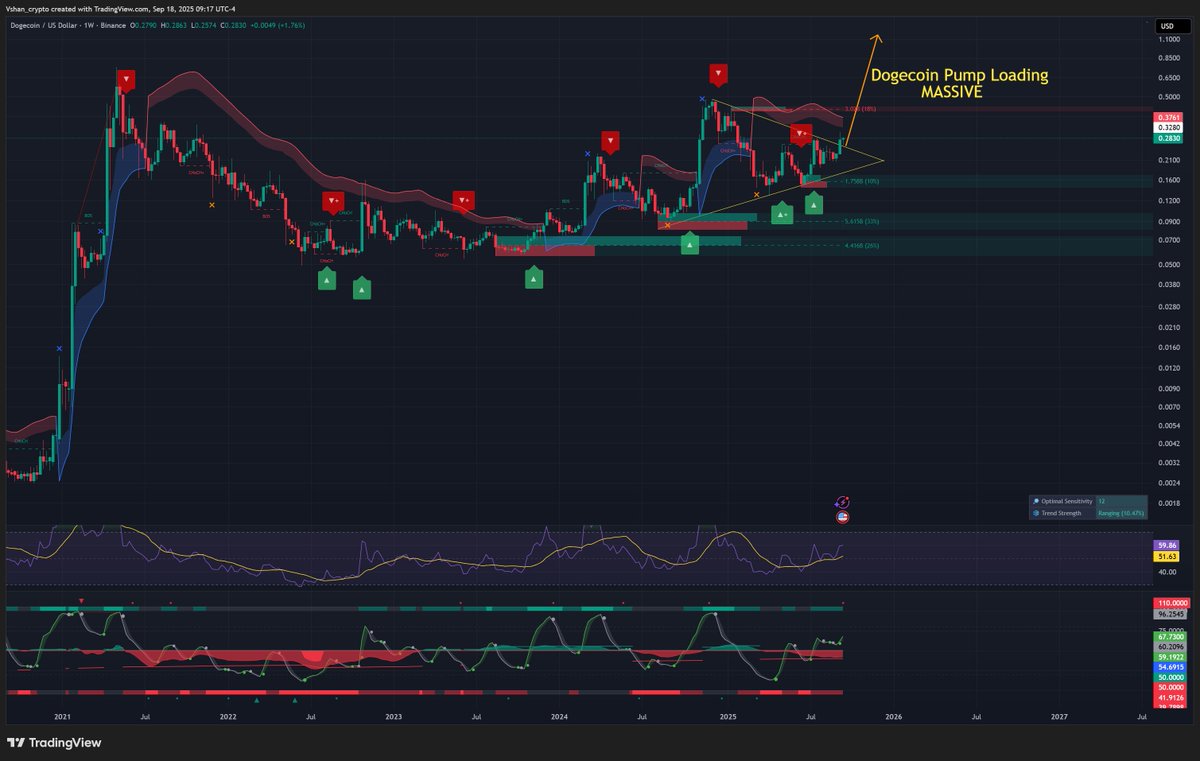
Task: Click the green 67.7300 oscillator tag
Action: point(1170,636)
